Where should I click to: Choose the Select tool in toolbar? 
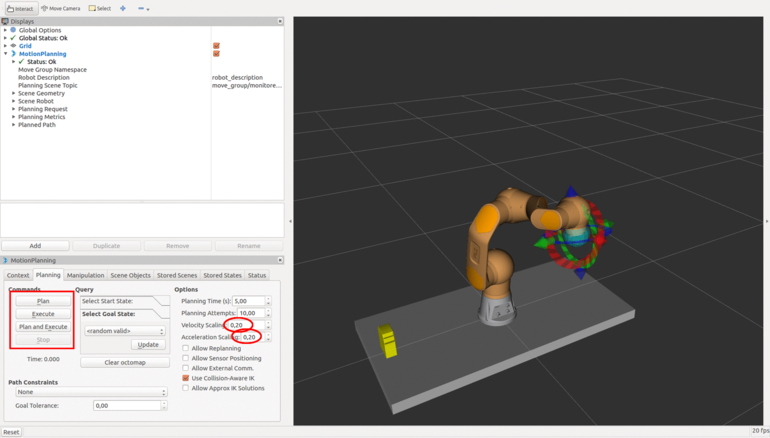tap(100, 8)
